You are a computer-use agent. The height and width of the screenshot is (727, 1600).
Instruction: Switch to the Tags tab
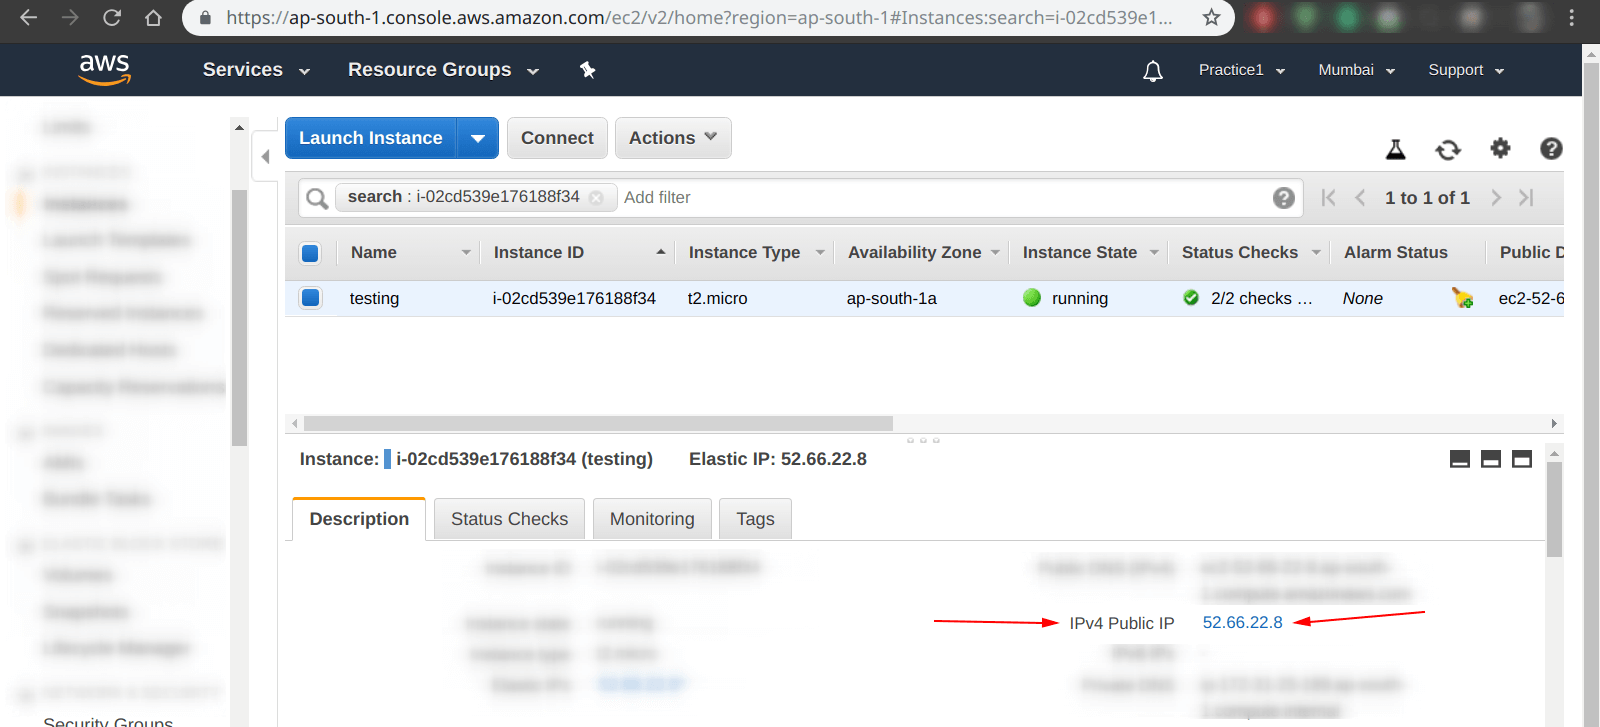tap(755, 519)
